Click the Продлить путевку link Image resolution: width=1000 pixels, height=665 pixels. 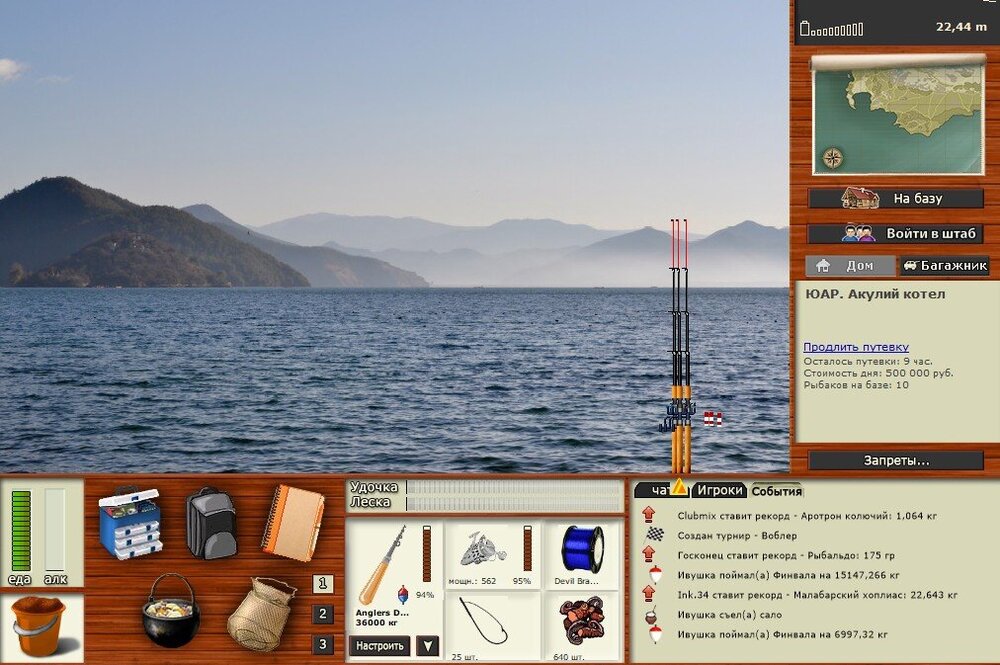[x=855, y=347]
